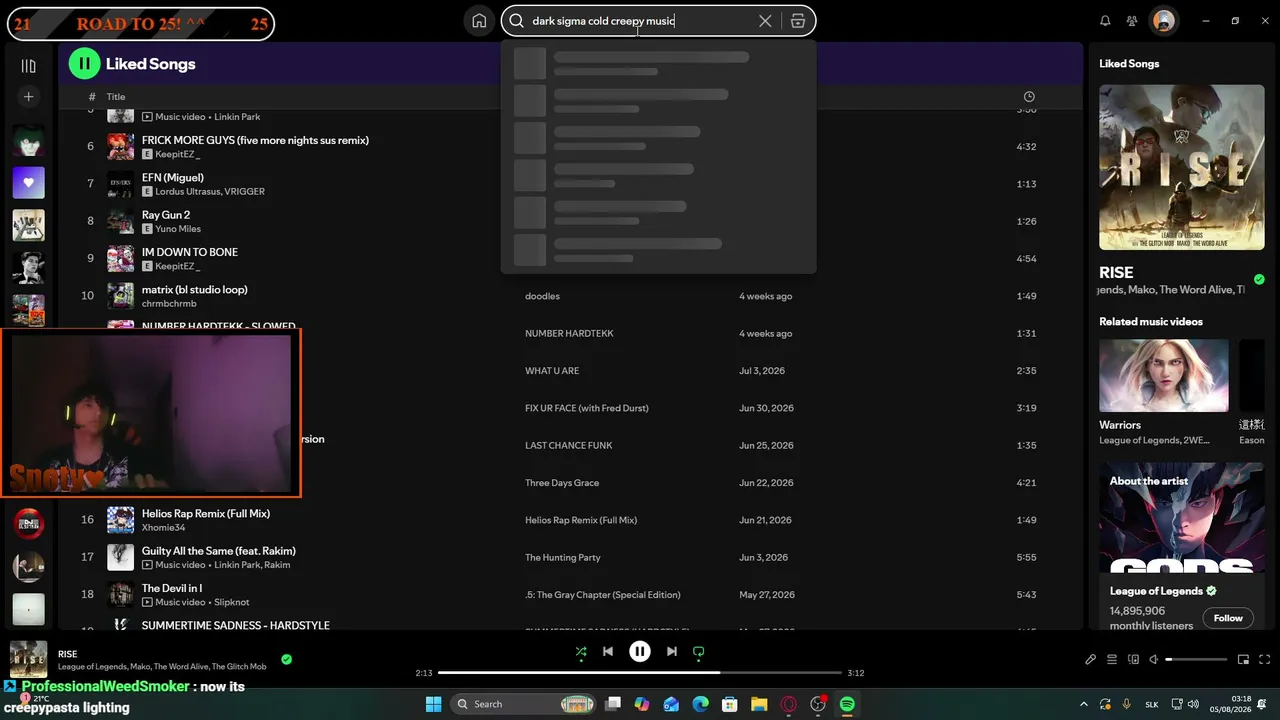The height and width of the screenshot is (720, 1280).
Task: Open File Explorer from the taskbar
Action: [759, 704]
